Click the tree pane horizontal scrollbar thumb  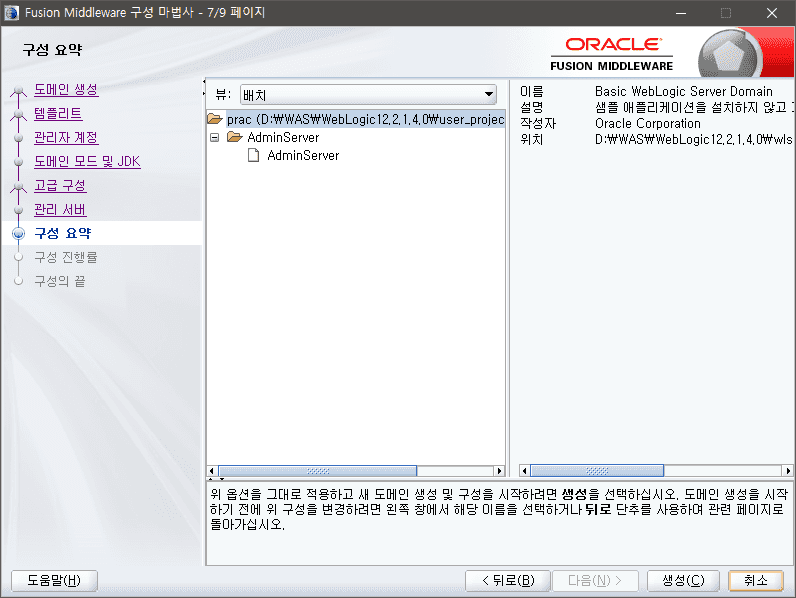click(x=318, y=471)
